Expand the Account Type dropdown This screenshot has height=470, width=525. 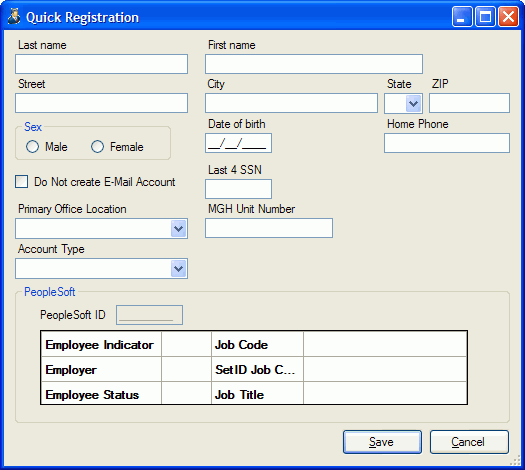178,268
